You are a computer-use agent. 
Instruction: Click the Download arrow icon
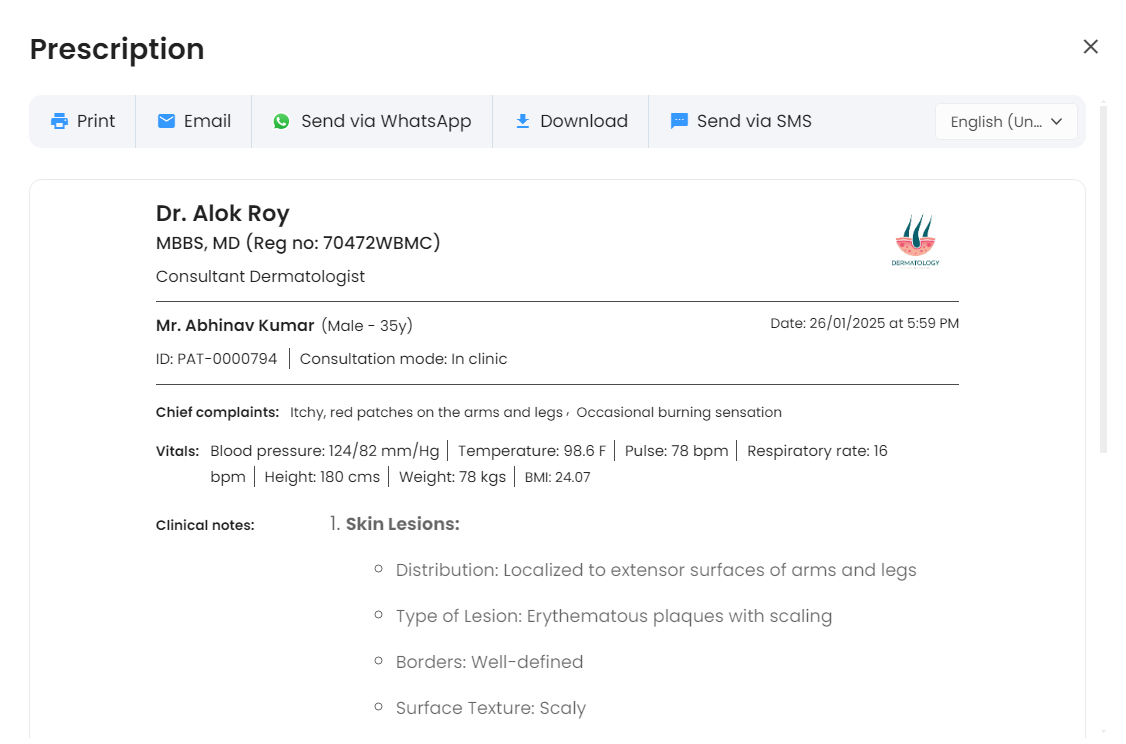[x=522, y=121]
